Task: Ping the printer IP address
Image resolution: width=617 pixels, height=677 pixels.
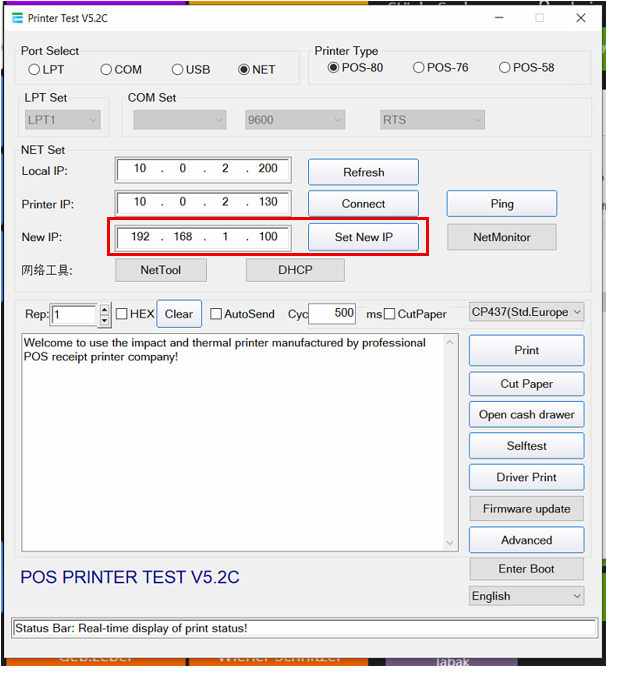Action: pyautogui.click(x=501, y=204)
